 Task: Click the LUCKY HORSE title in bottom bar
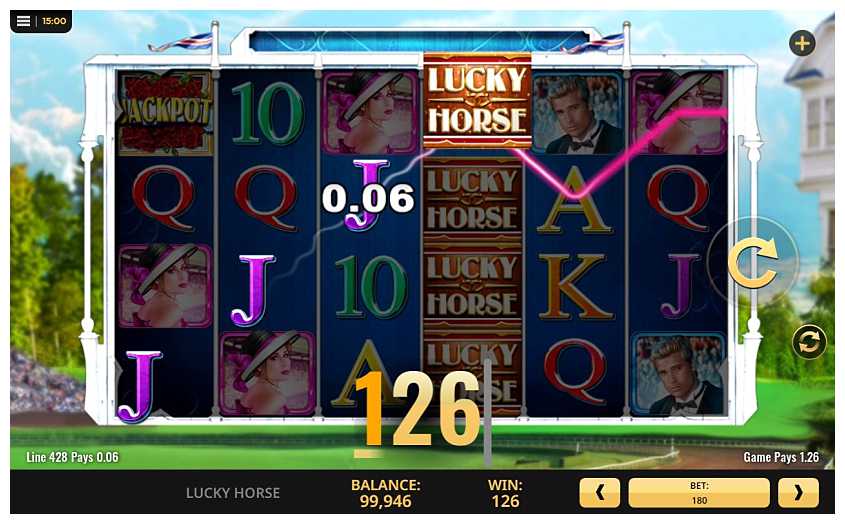[x=233, y=493]
